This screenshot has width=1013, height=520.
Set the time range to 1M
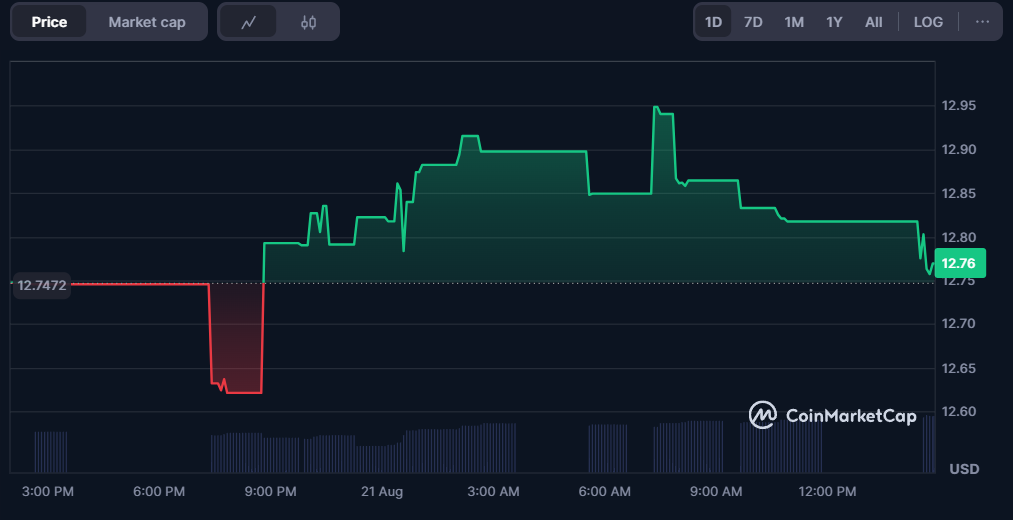[x=794, y=22]
